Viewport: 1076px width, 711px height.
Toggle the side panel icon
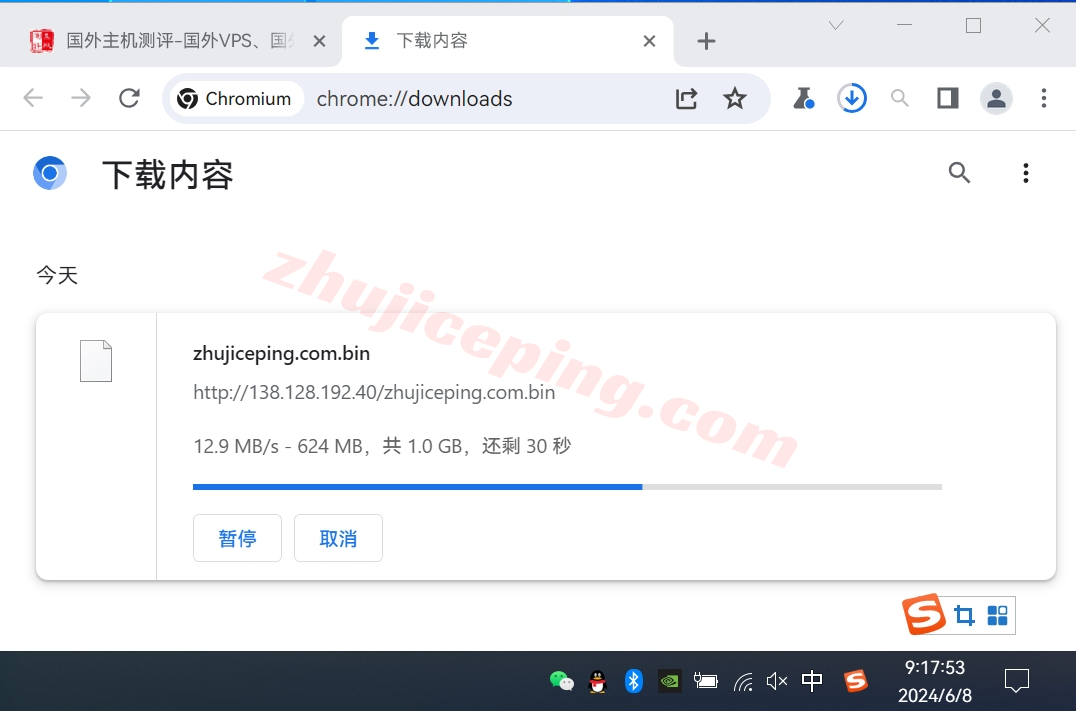pyautogui.click(x=948, y=99)
